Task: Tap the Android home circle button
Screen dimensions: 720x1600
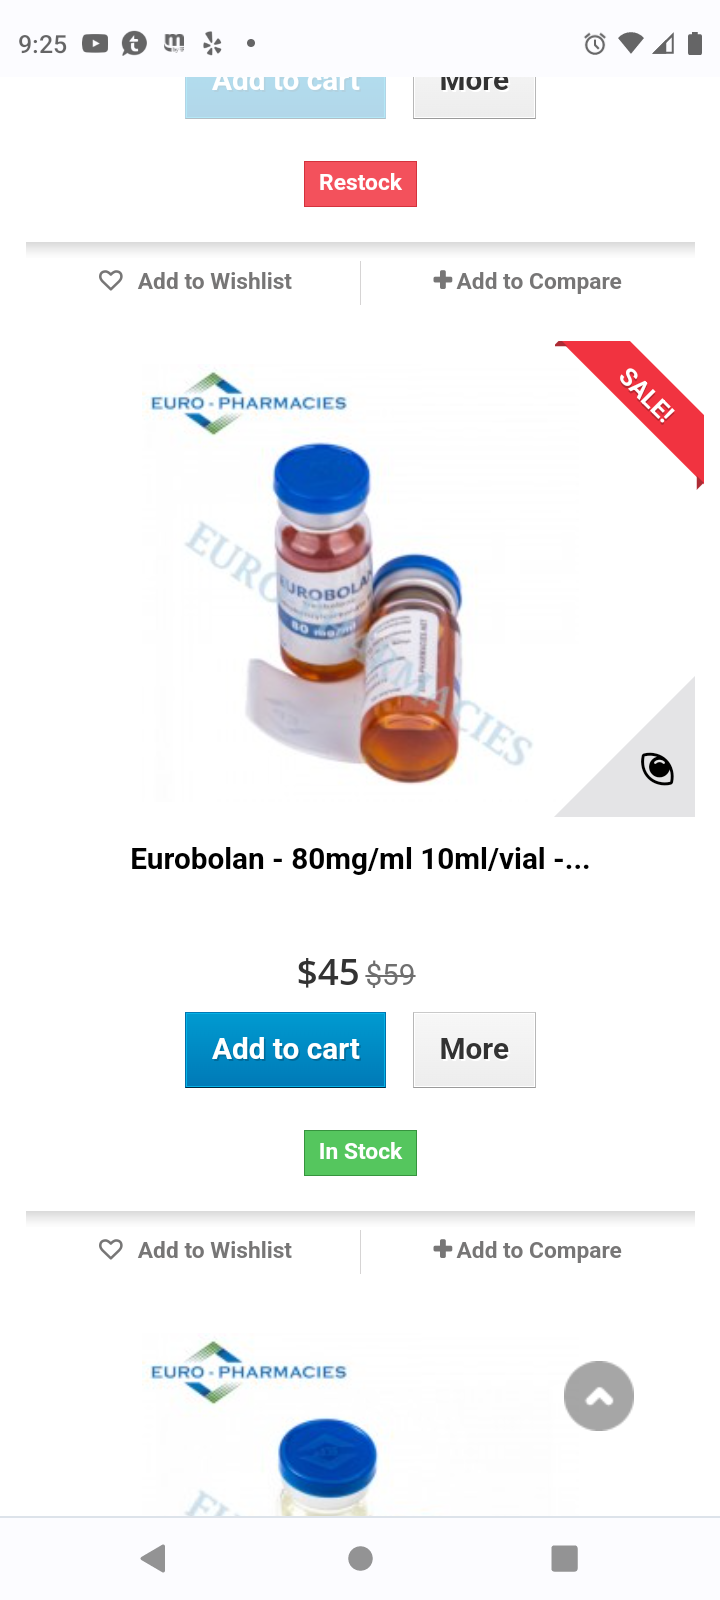Action: [360, 1558]
